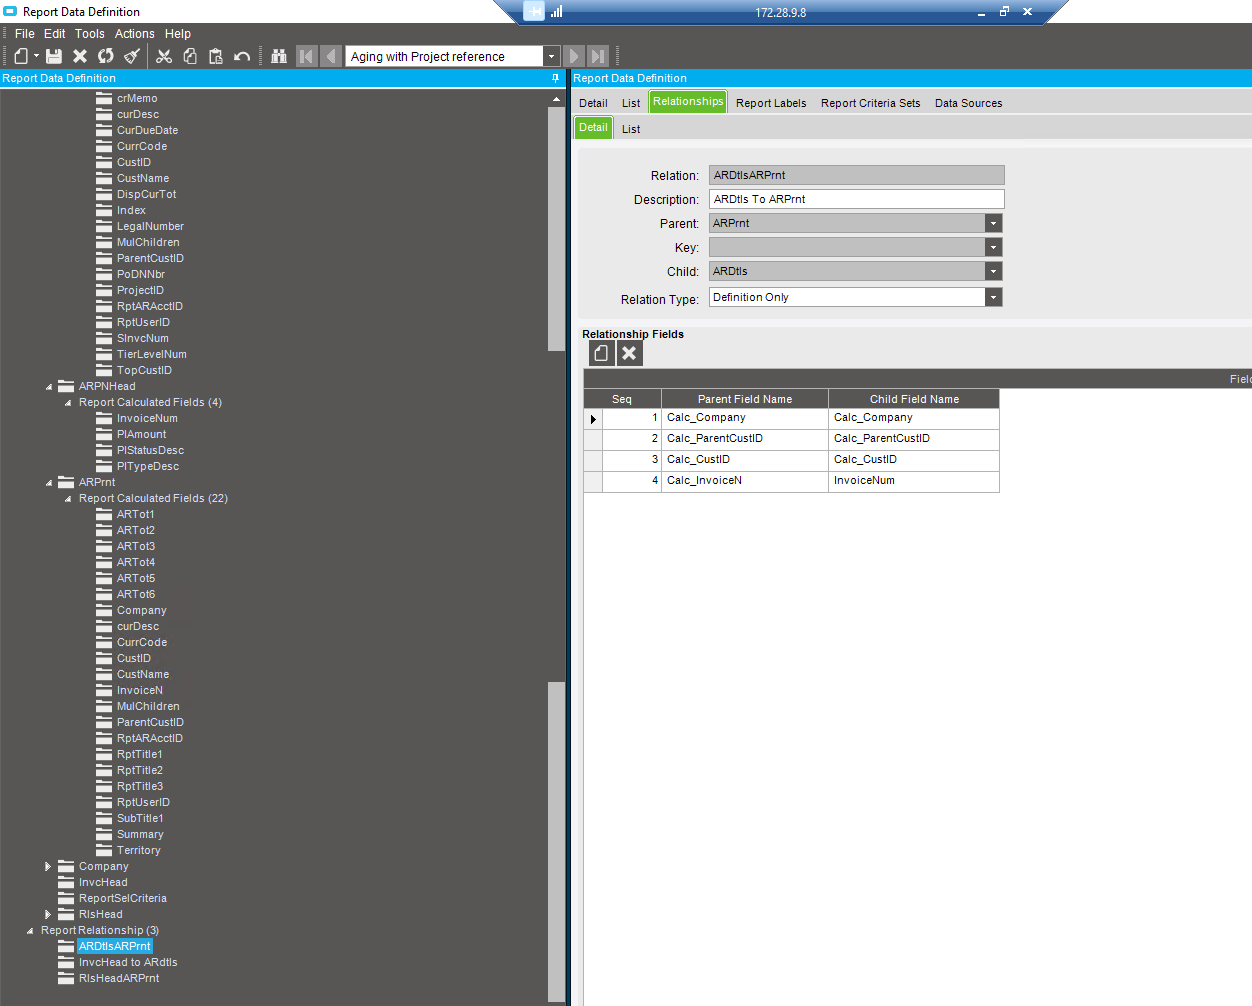Click the Cut scissors icon
1252x1006 pixels.
[164, 56]
